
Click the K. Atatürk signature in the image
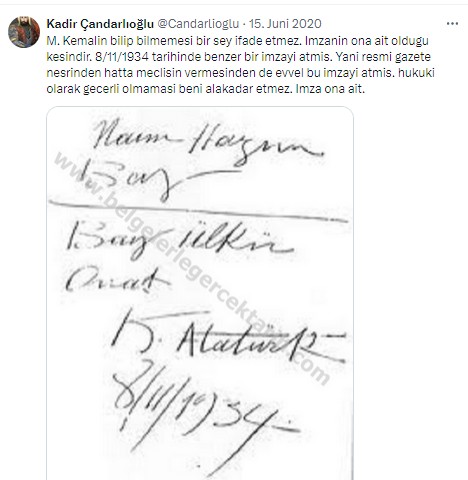228,338
